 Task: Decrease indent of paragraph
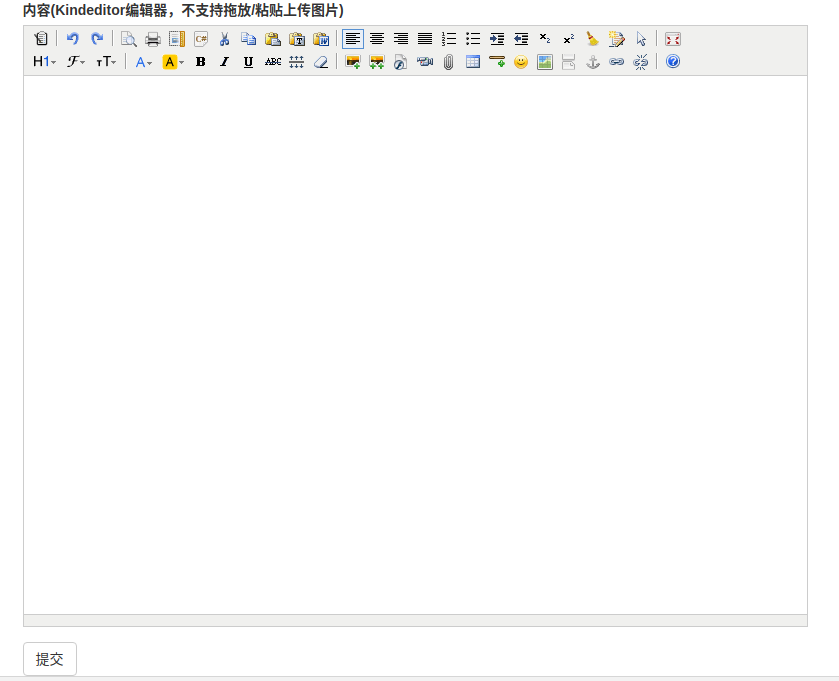521,39
